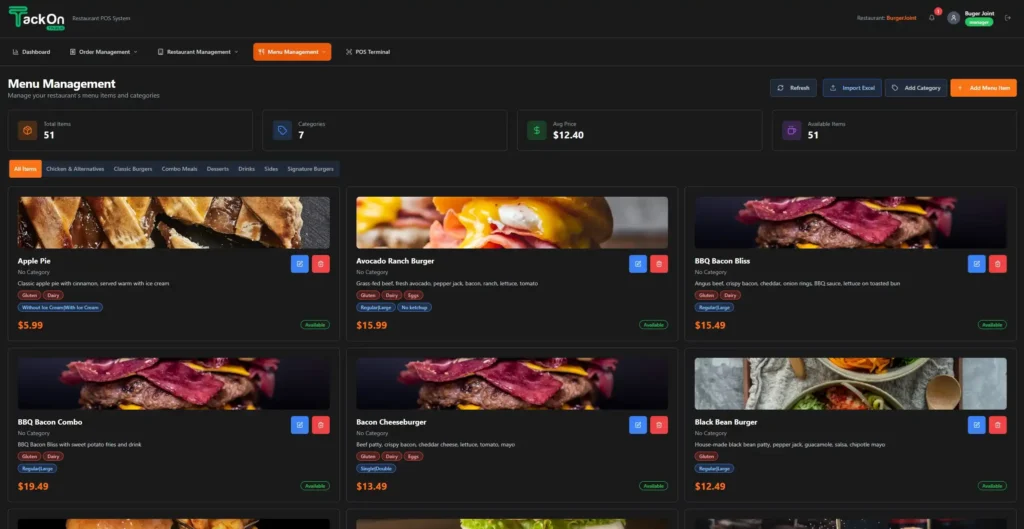The width and height of the screenshot is (1024, 529).
Task: Edit the BBQ Bacon Bliss item
Action: [x=977, y=264]
